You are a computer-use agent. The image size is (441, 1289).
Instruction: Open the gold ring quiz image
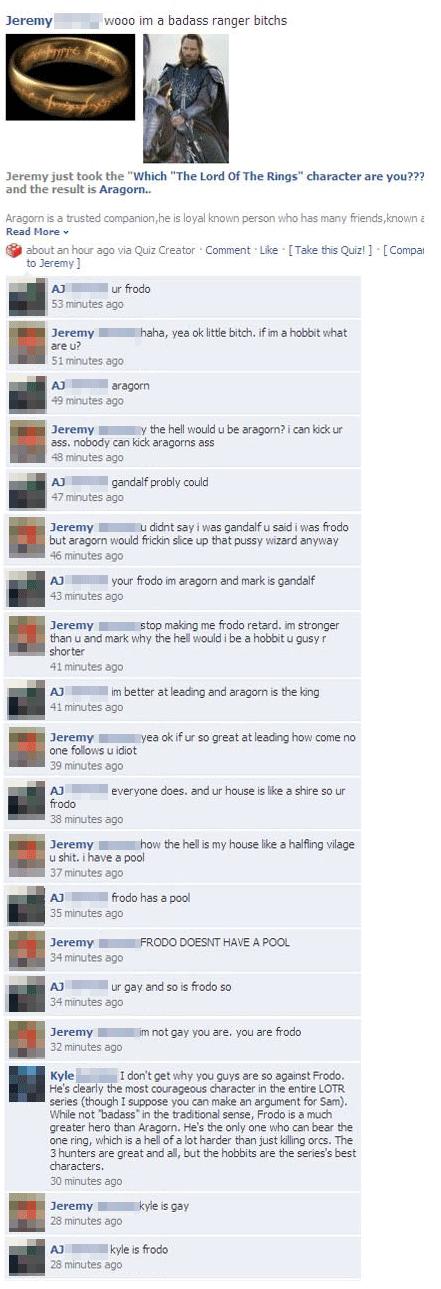(x=70, y=77)
